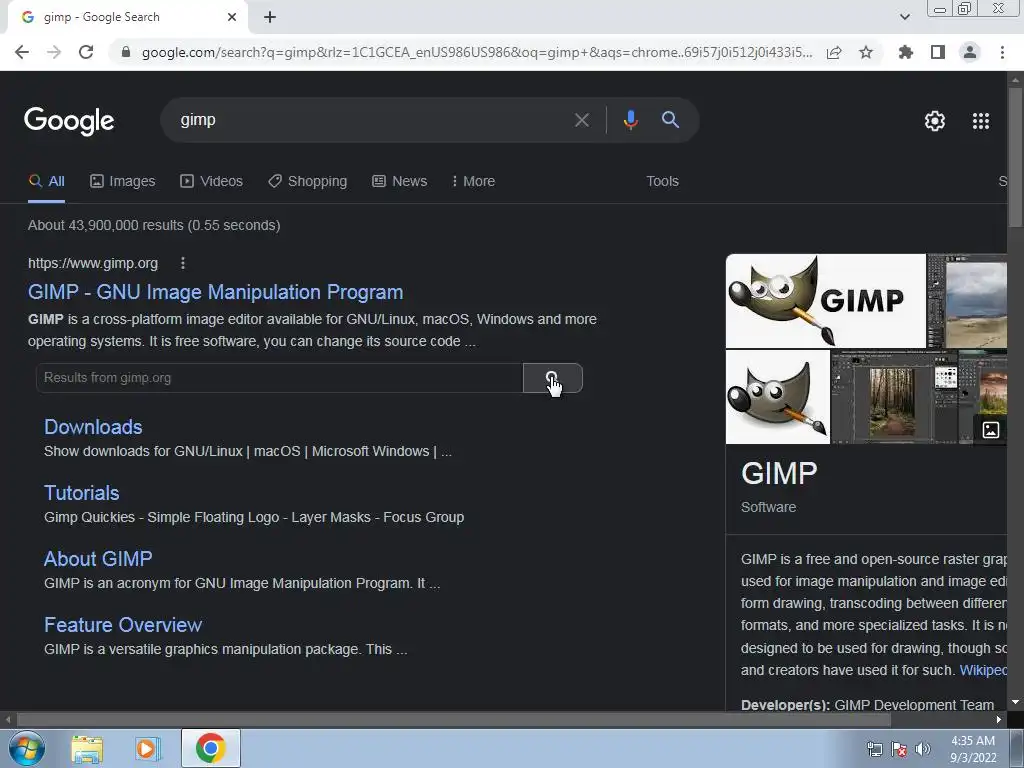Switch to the Videos tab

[x=212, y=181]
